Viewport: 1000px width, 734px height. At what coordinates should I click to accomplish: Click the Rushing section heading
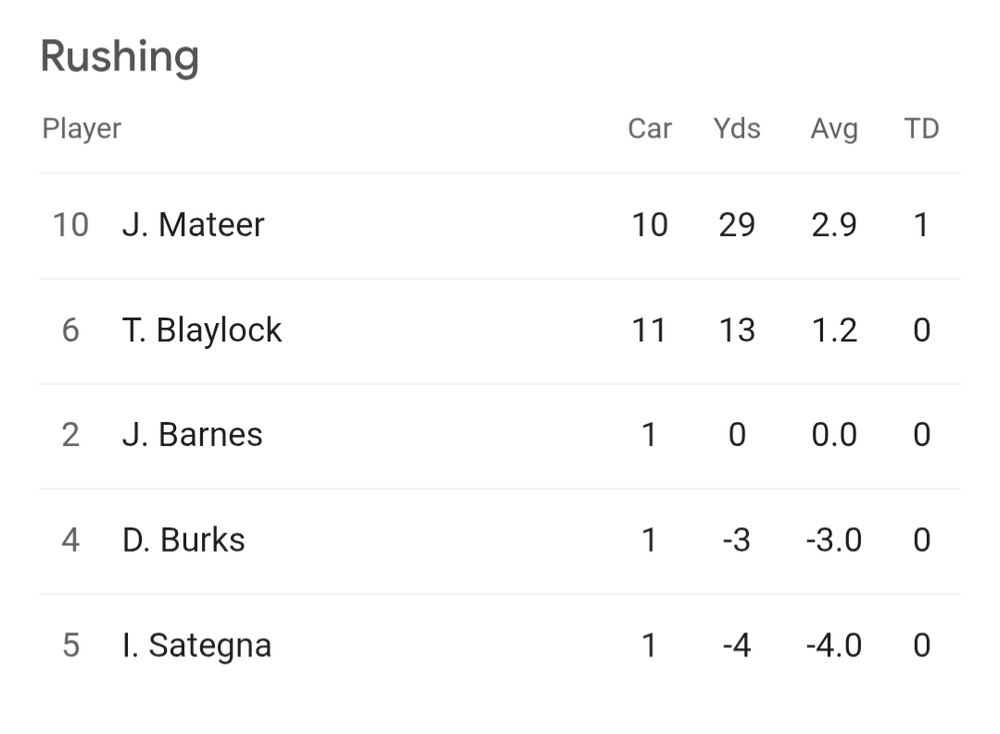[120, 57]
